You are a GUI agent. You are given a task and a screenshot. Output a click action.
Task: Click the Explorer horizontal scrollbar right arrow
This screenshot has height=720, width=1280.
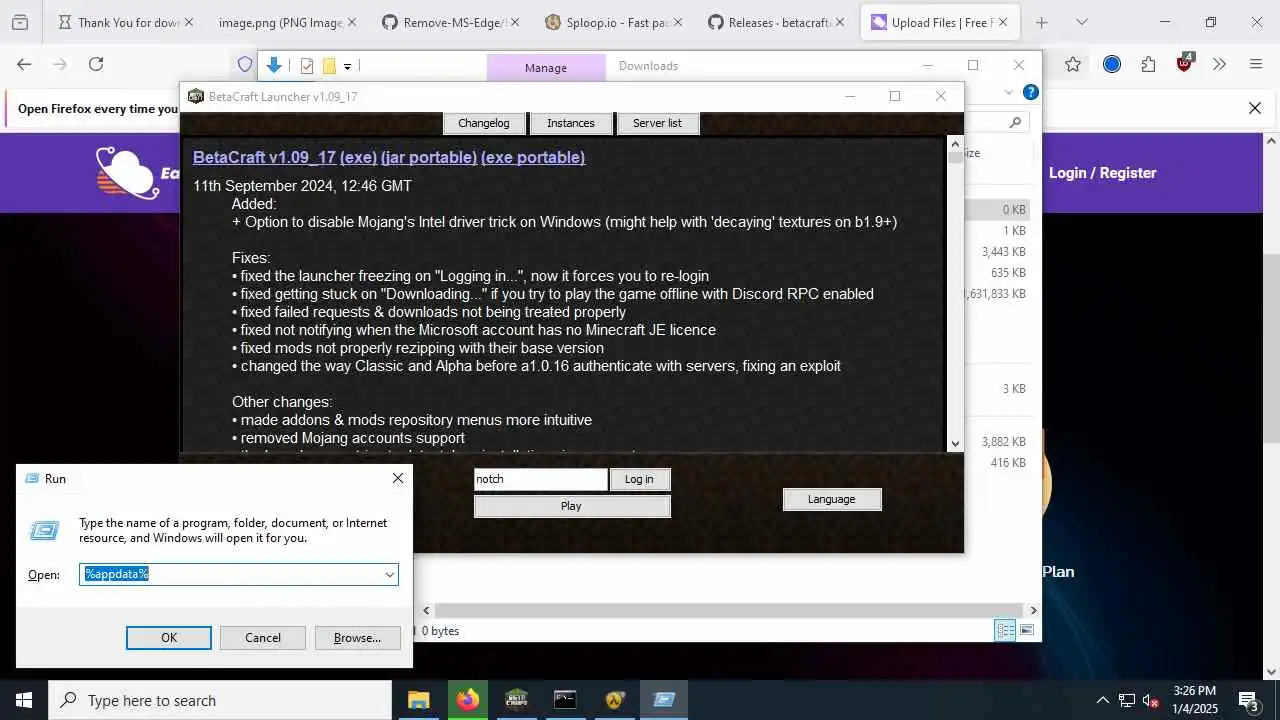tap(1033, 610)
